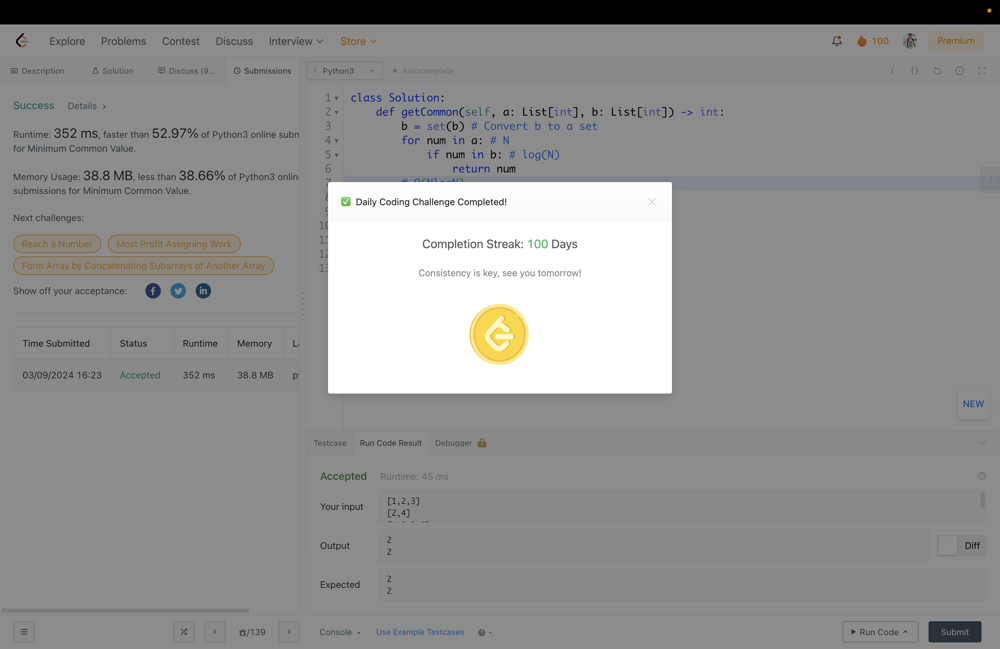Click the notification bell icon
This screenshot has width=1000, height=649.
click(837, 41)
